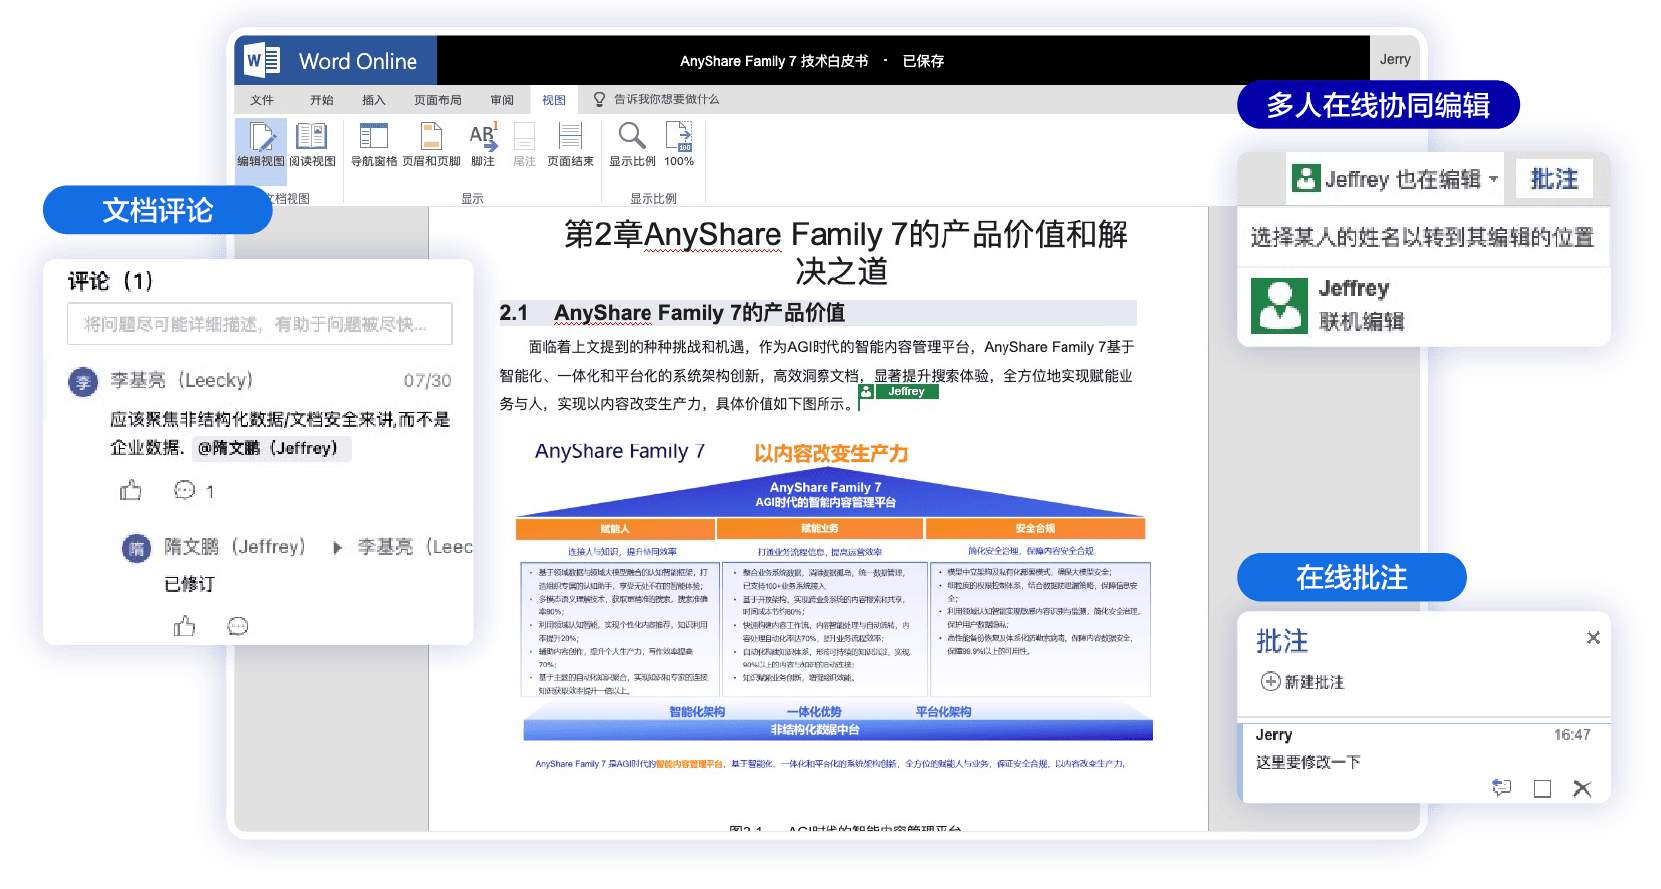Mark Jerry's annotation as done checkbox
This screenshot has width=1661, height=889.
point(1542,789)
